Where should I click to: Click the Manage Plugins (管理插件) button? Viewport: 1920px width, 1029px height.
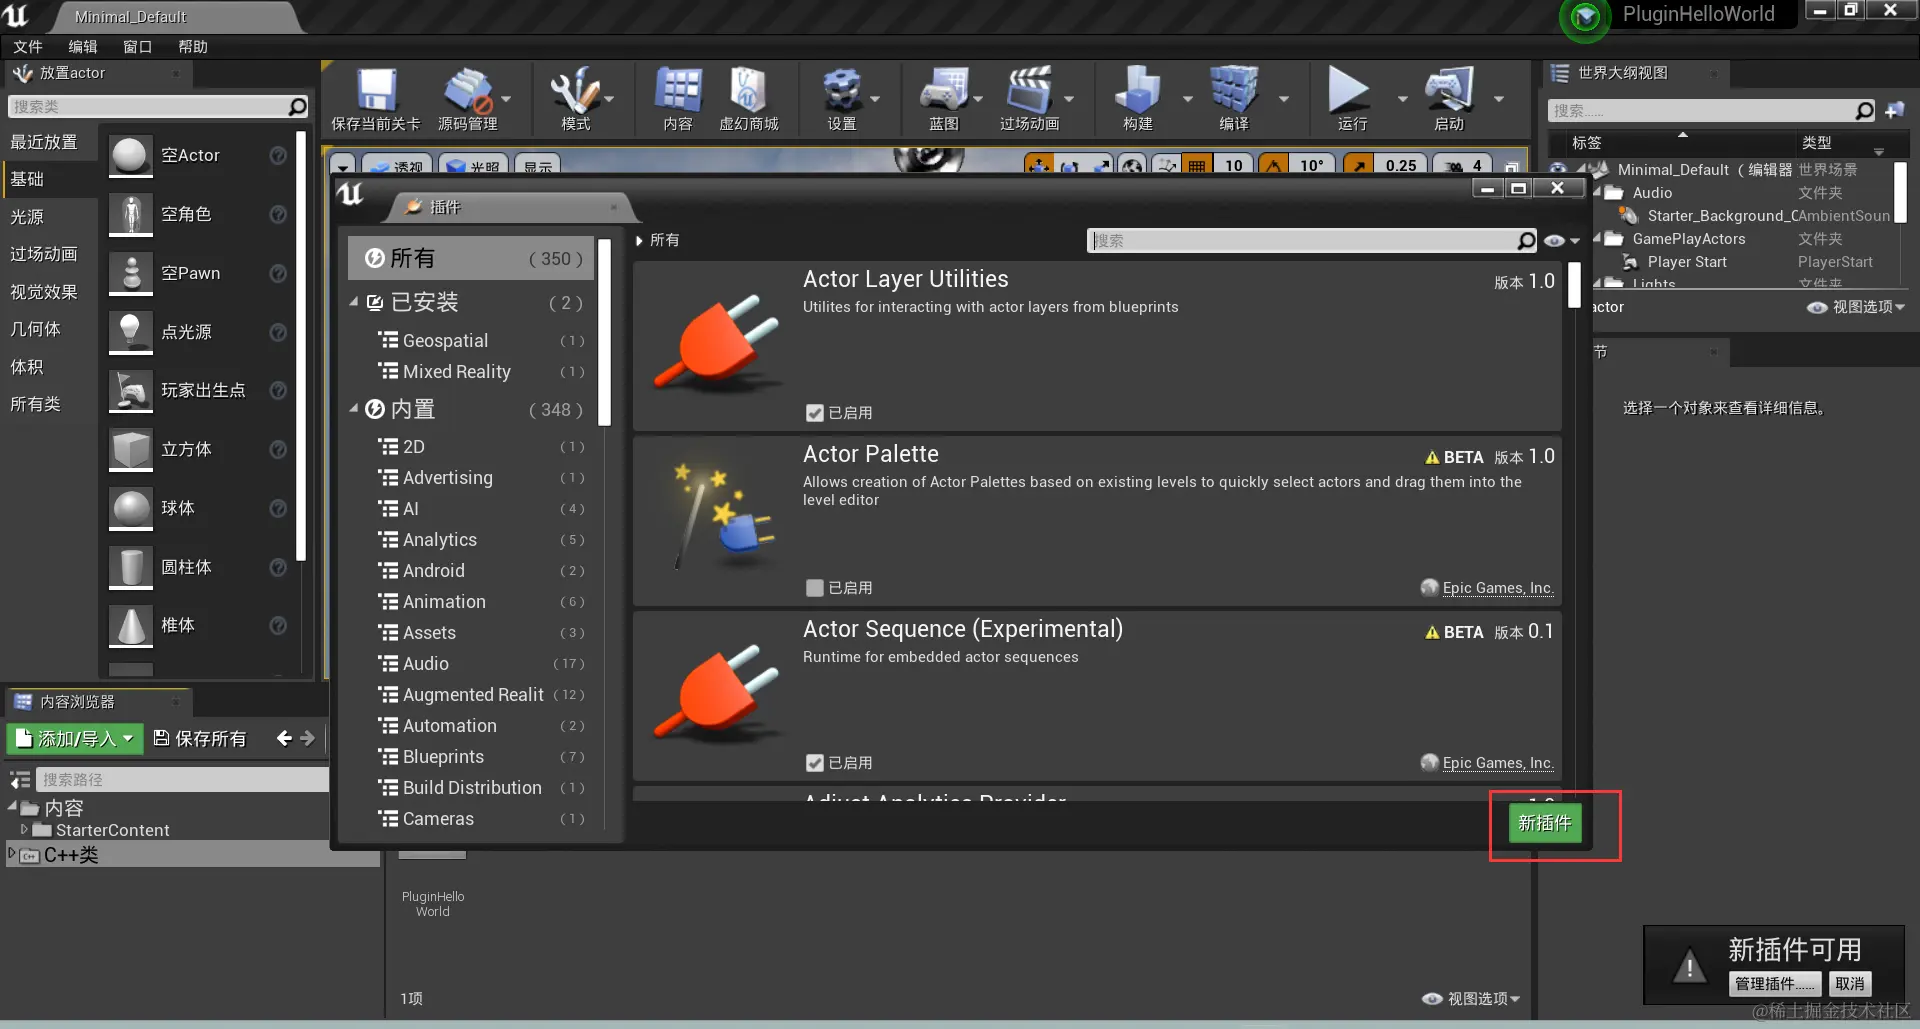point(1774,984)
